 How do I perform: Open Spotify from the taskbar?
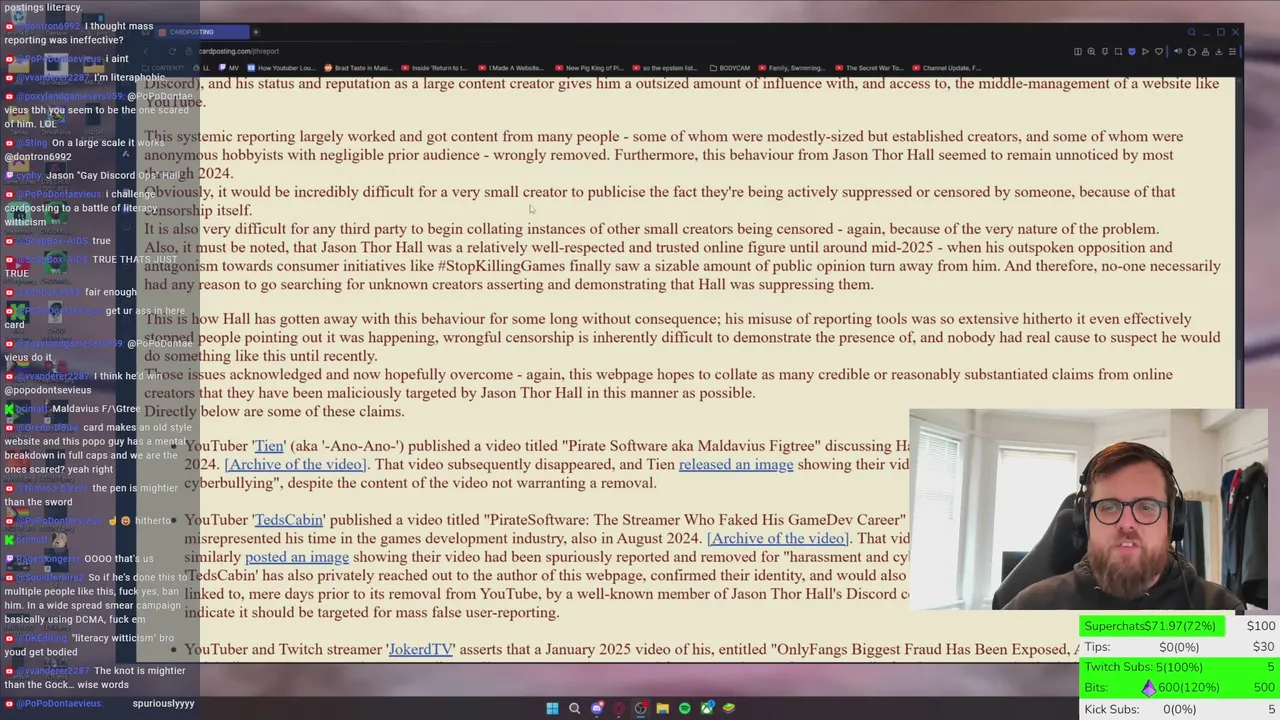coord(684,708)
